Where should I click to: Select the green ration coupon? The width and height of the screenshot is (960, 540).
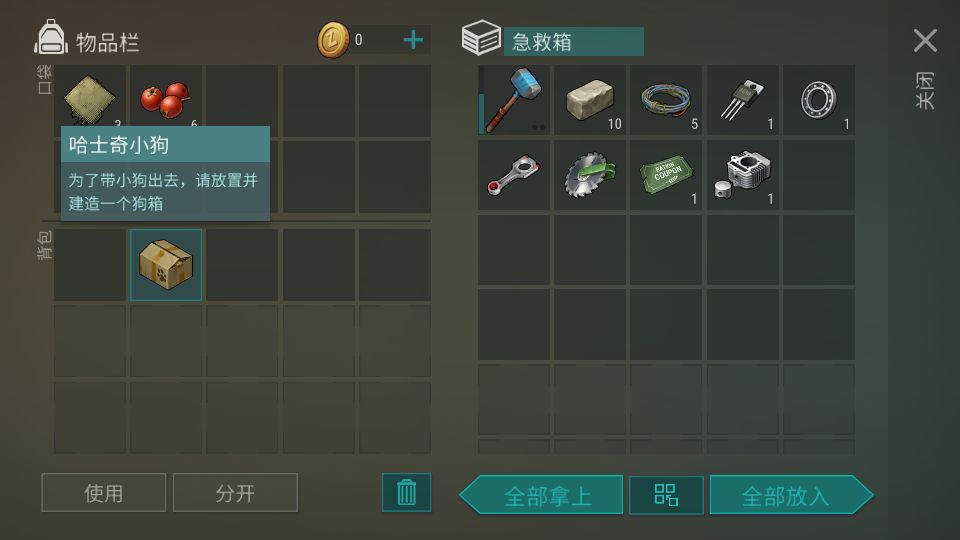[x=666, y=175]
